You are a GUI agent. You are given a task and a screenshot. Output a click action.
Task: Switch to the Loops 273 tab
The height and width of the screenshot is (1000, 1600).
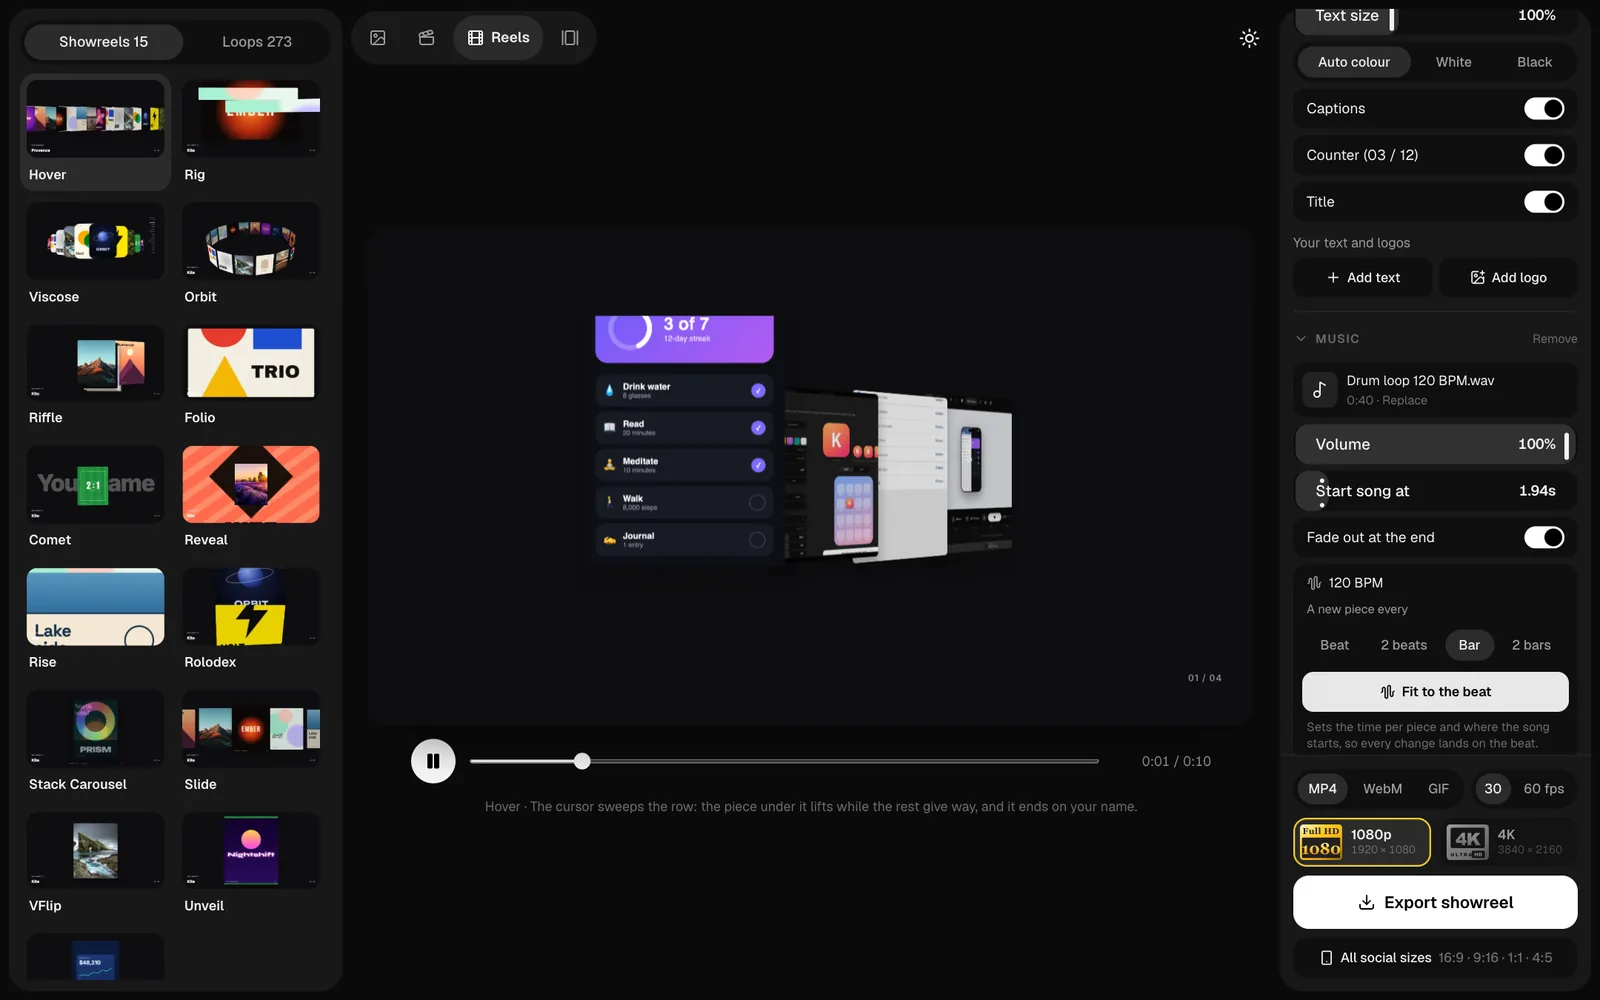257,42
